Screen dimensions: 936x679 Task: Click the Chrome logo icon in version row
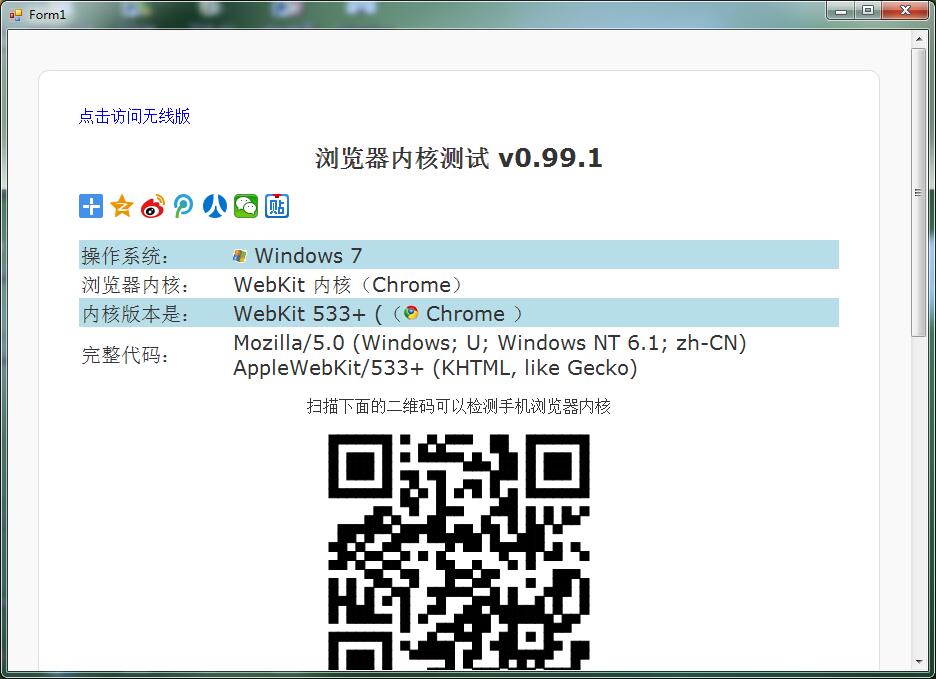[411, 313]
